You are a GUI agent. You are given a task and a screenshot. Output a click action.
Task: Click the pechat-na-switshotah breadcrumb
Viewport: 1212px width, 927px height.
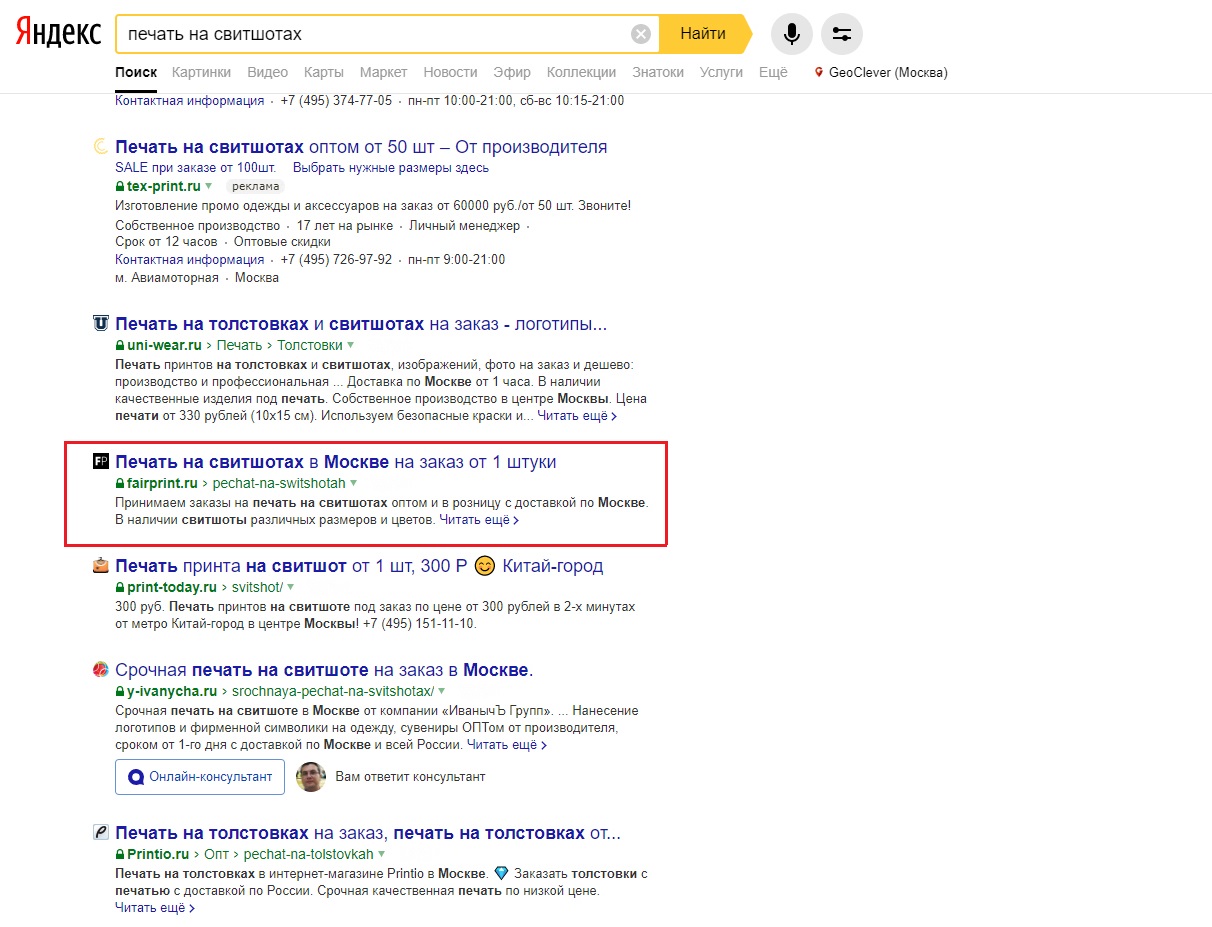[279, 483]
